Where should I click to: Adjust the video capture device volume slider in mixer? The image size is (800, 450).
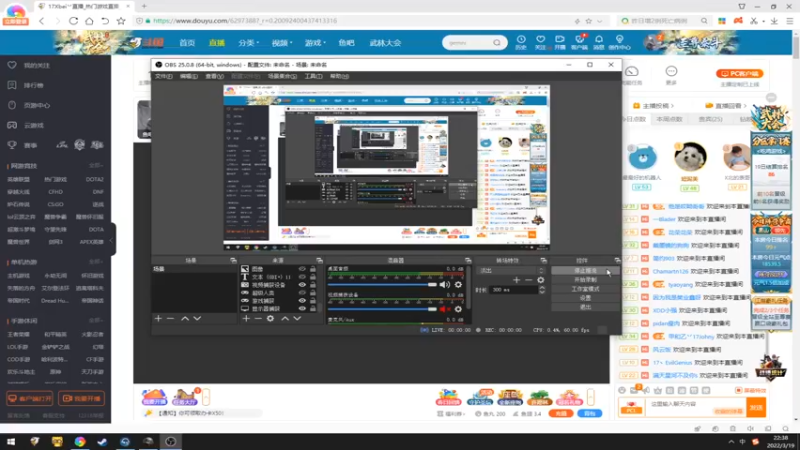pyautogui.click(x=382, y=309)
